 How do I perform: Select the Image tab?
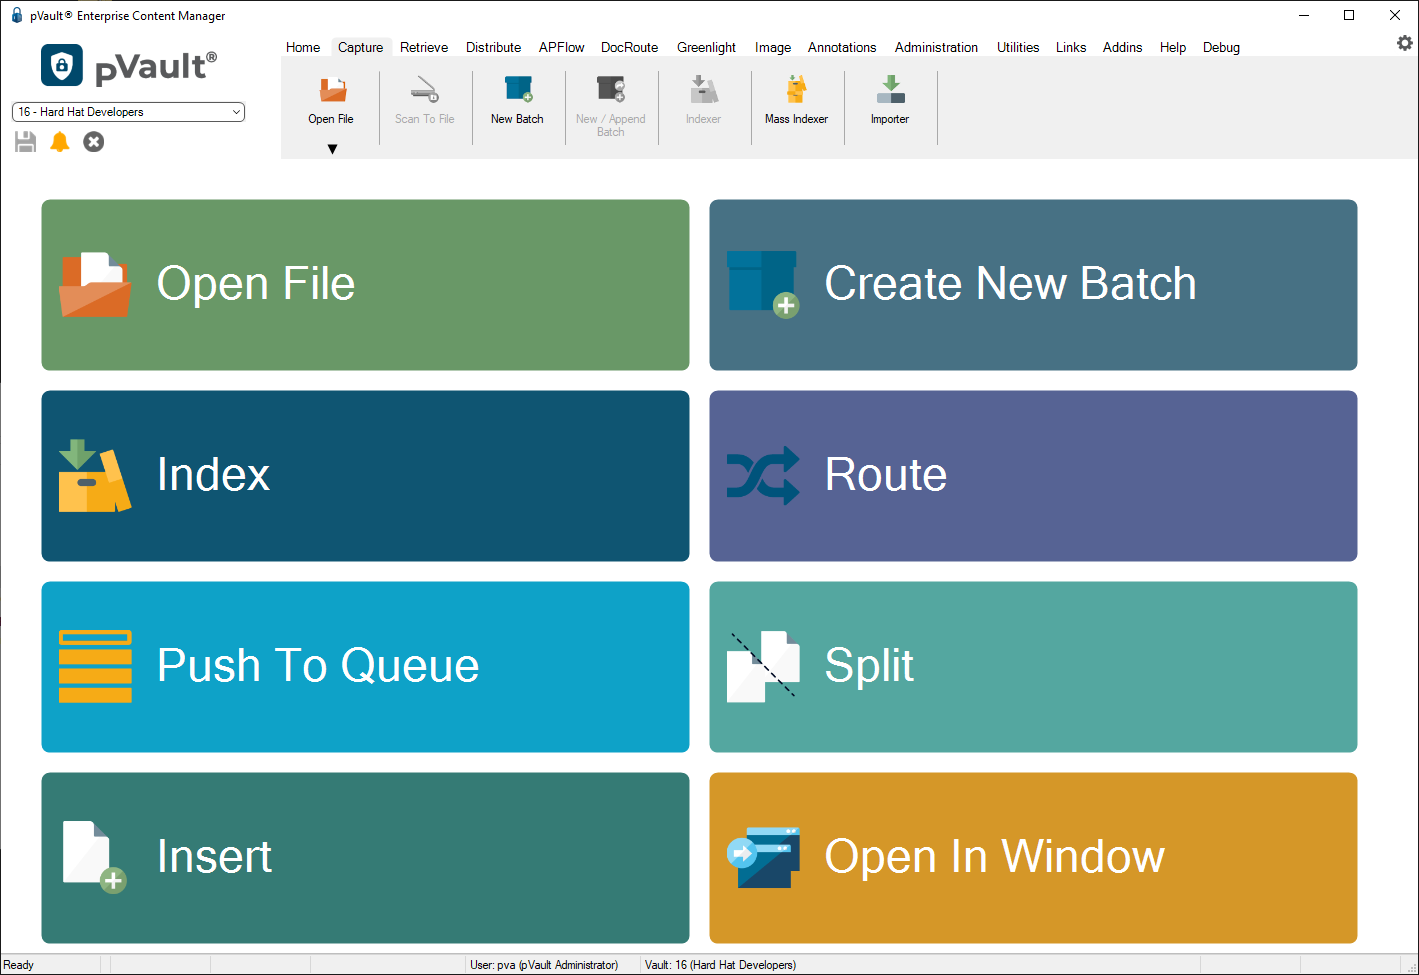tap(772, 47)
